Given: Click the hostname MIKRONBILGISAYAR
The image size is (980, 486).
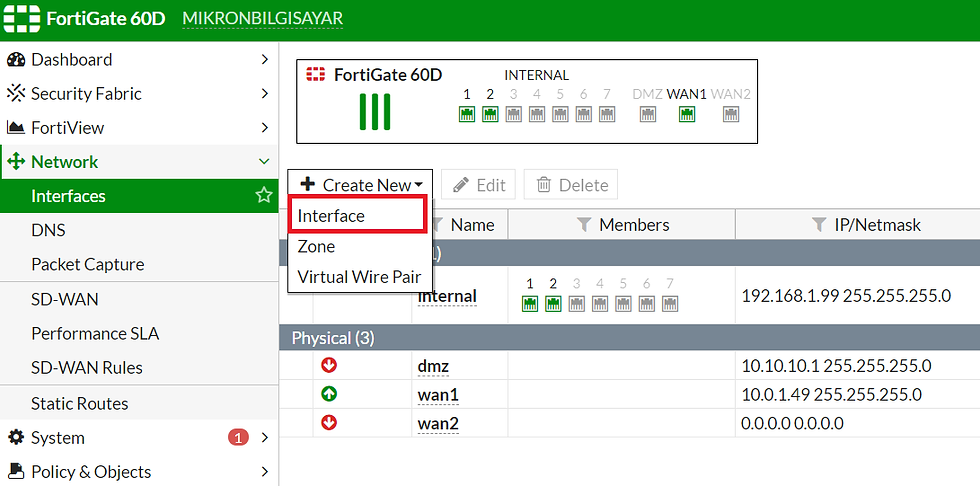Looking at the screenshot, I should (x=262, y=19).
